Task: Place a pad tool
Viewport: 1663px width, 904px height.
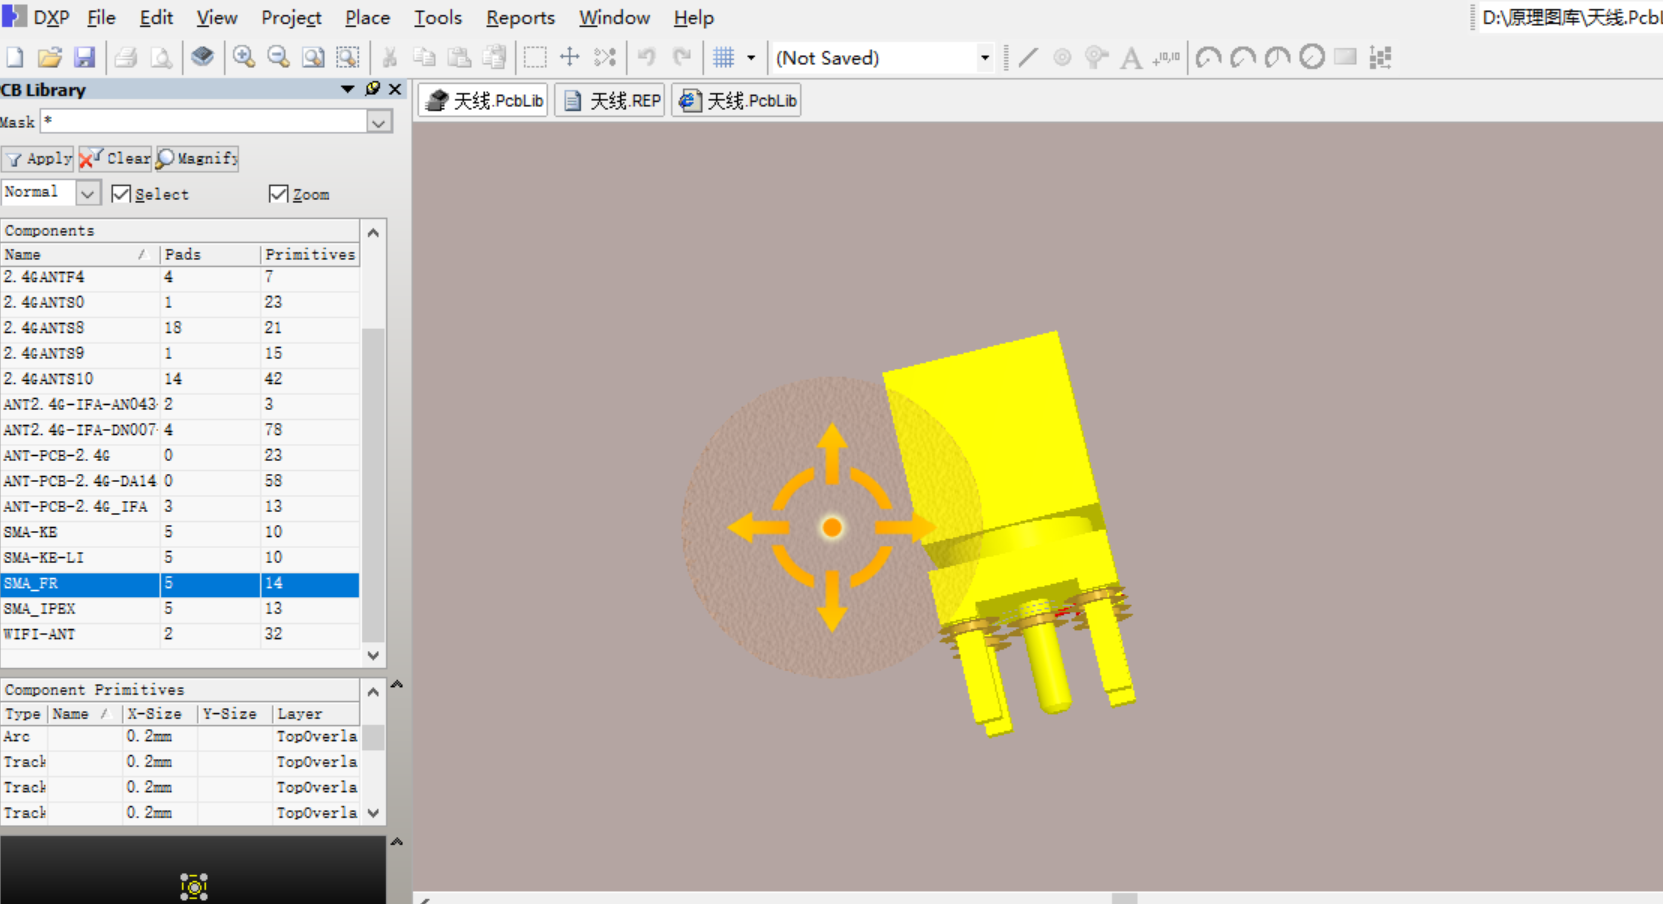Action: coord(1062,57)
